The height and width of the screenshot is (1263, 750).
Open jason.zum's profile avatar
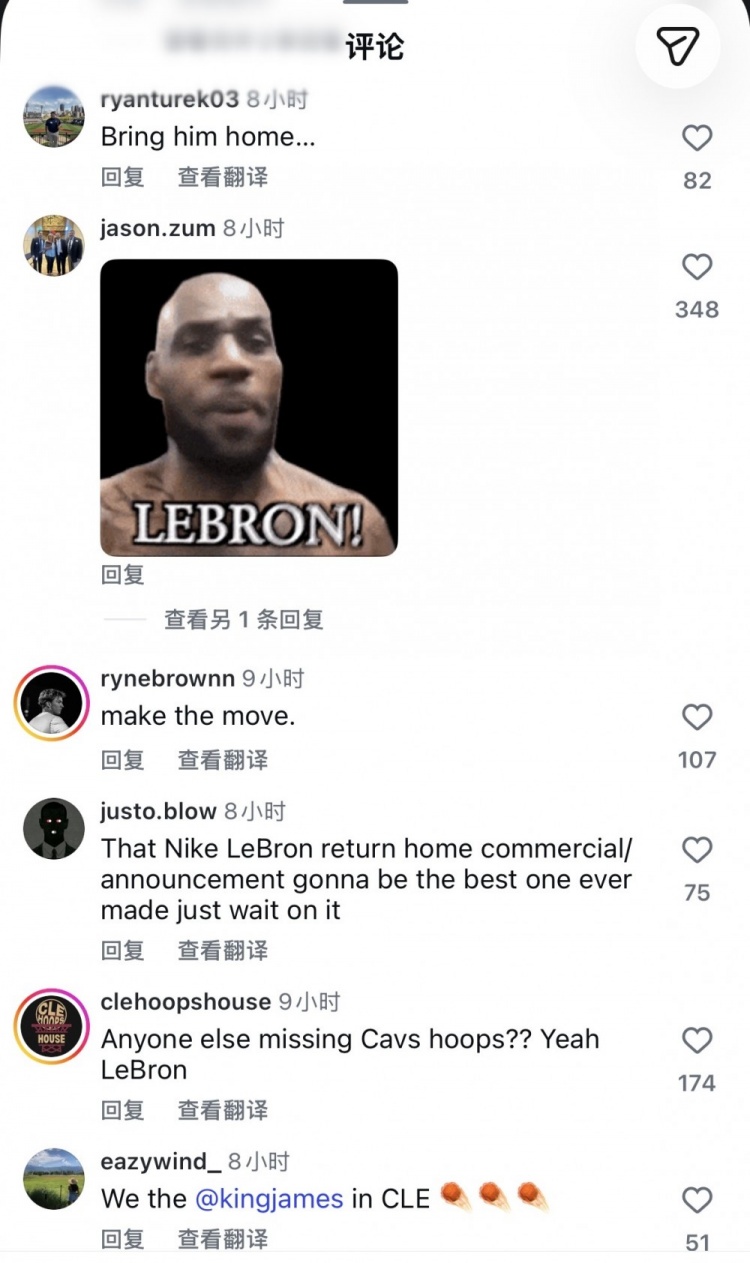(53, 245)
